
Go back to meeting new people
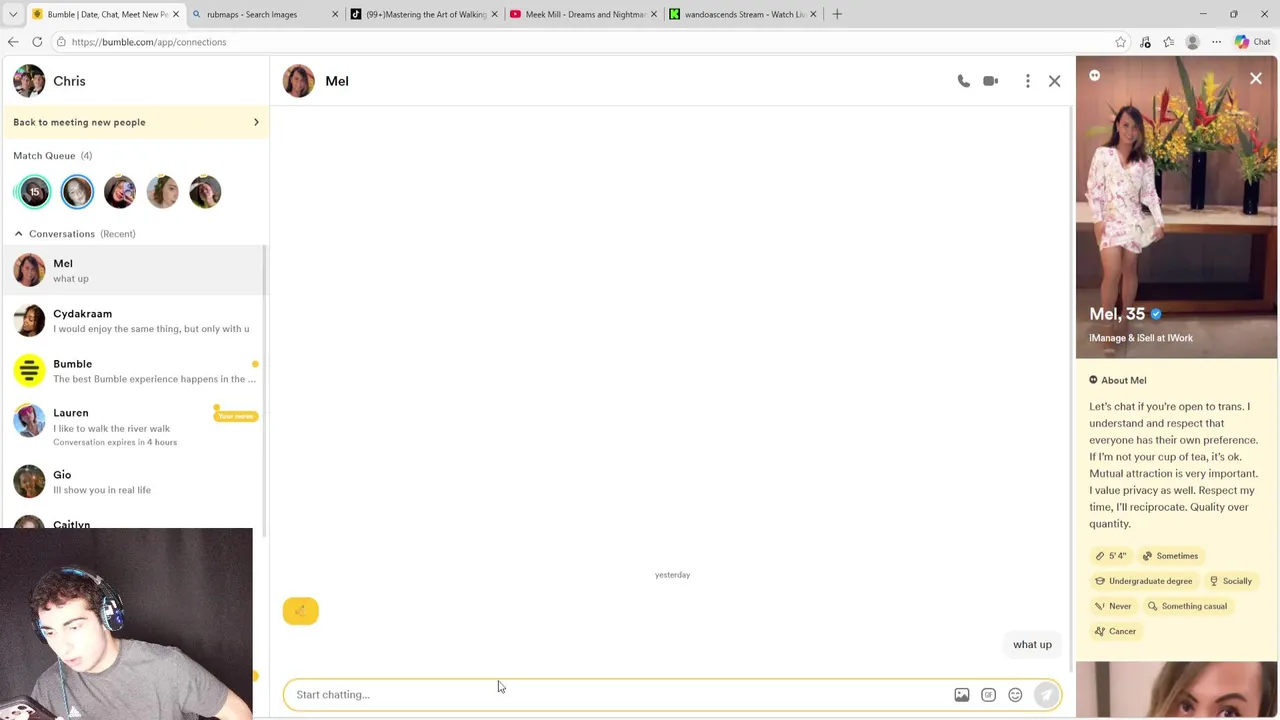135,122
